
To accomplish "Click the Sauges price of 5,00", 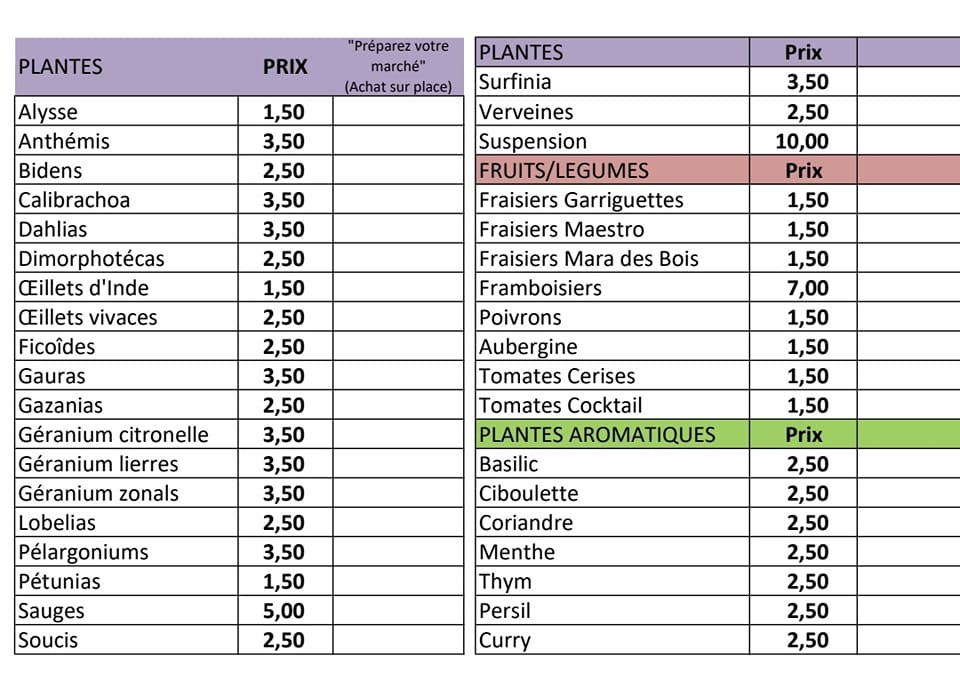I will pyautogui.click(x=285, y=611).
